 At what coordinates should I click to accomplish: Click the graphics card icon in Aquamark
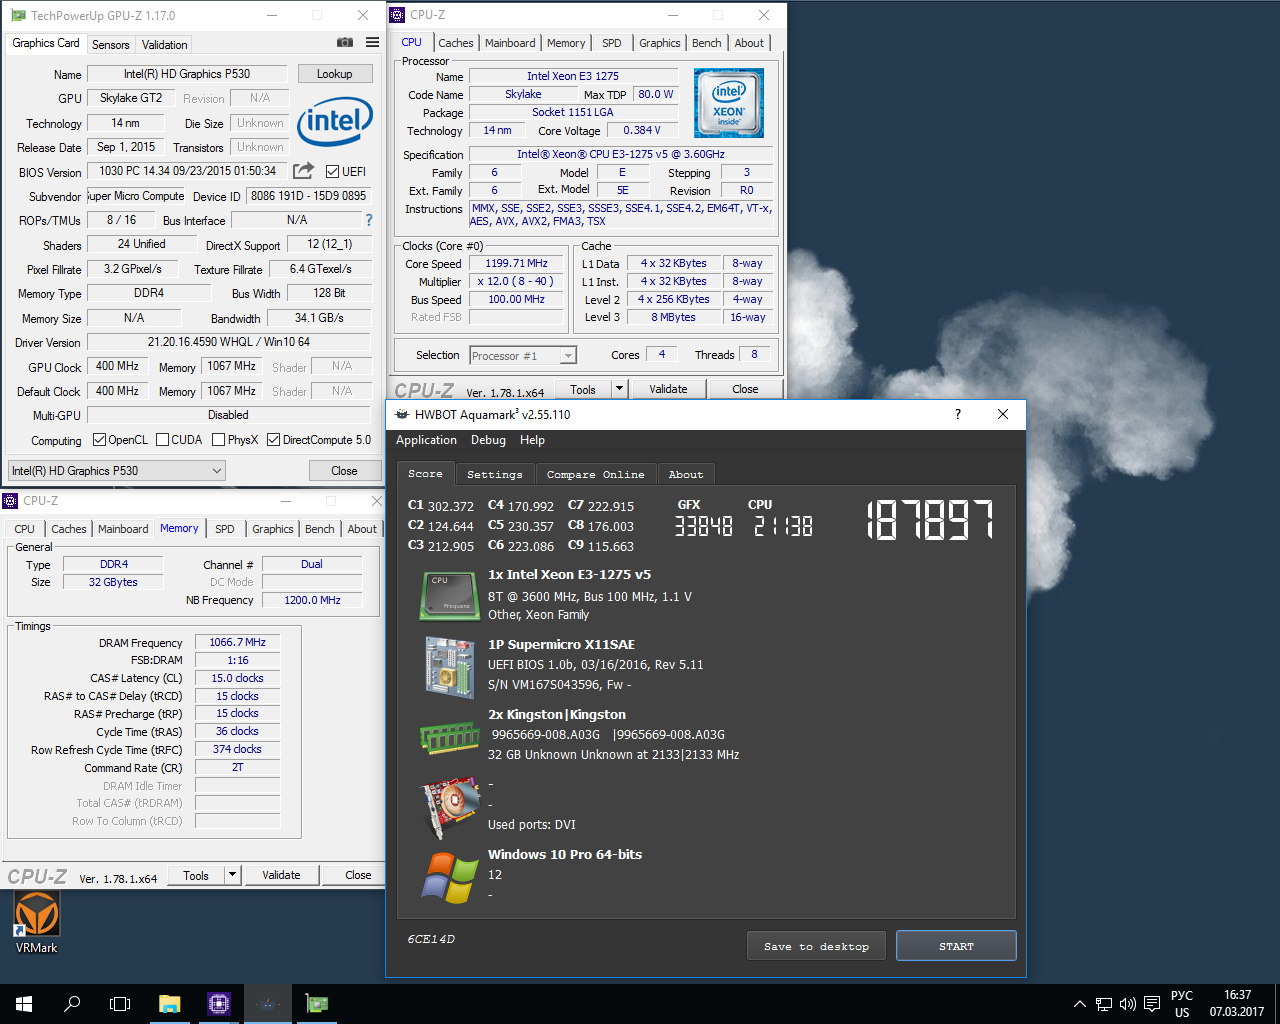(x=451, y=806)
